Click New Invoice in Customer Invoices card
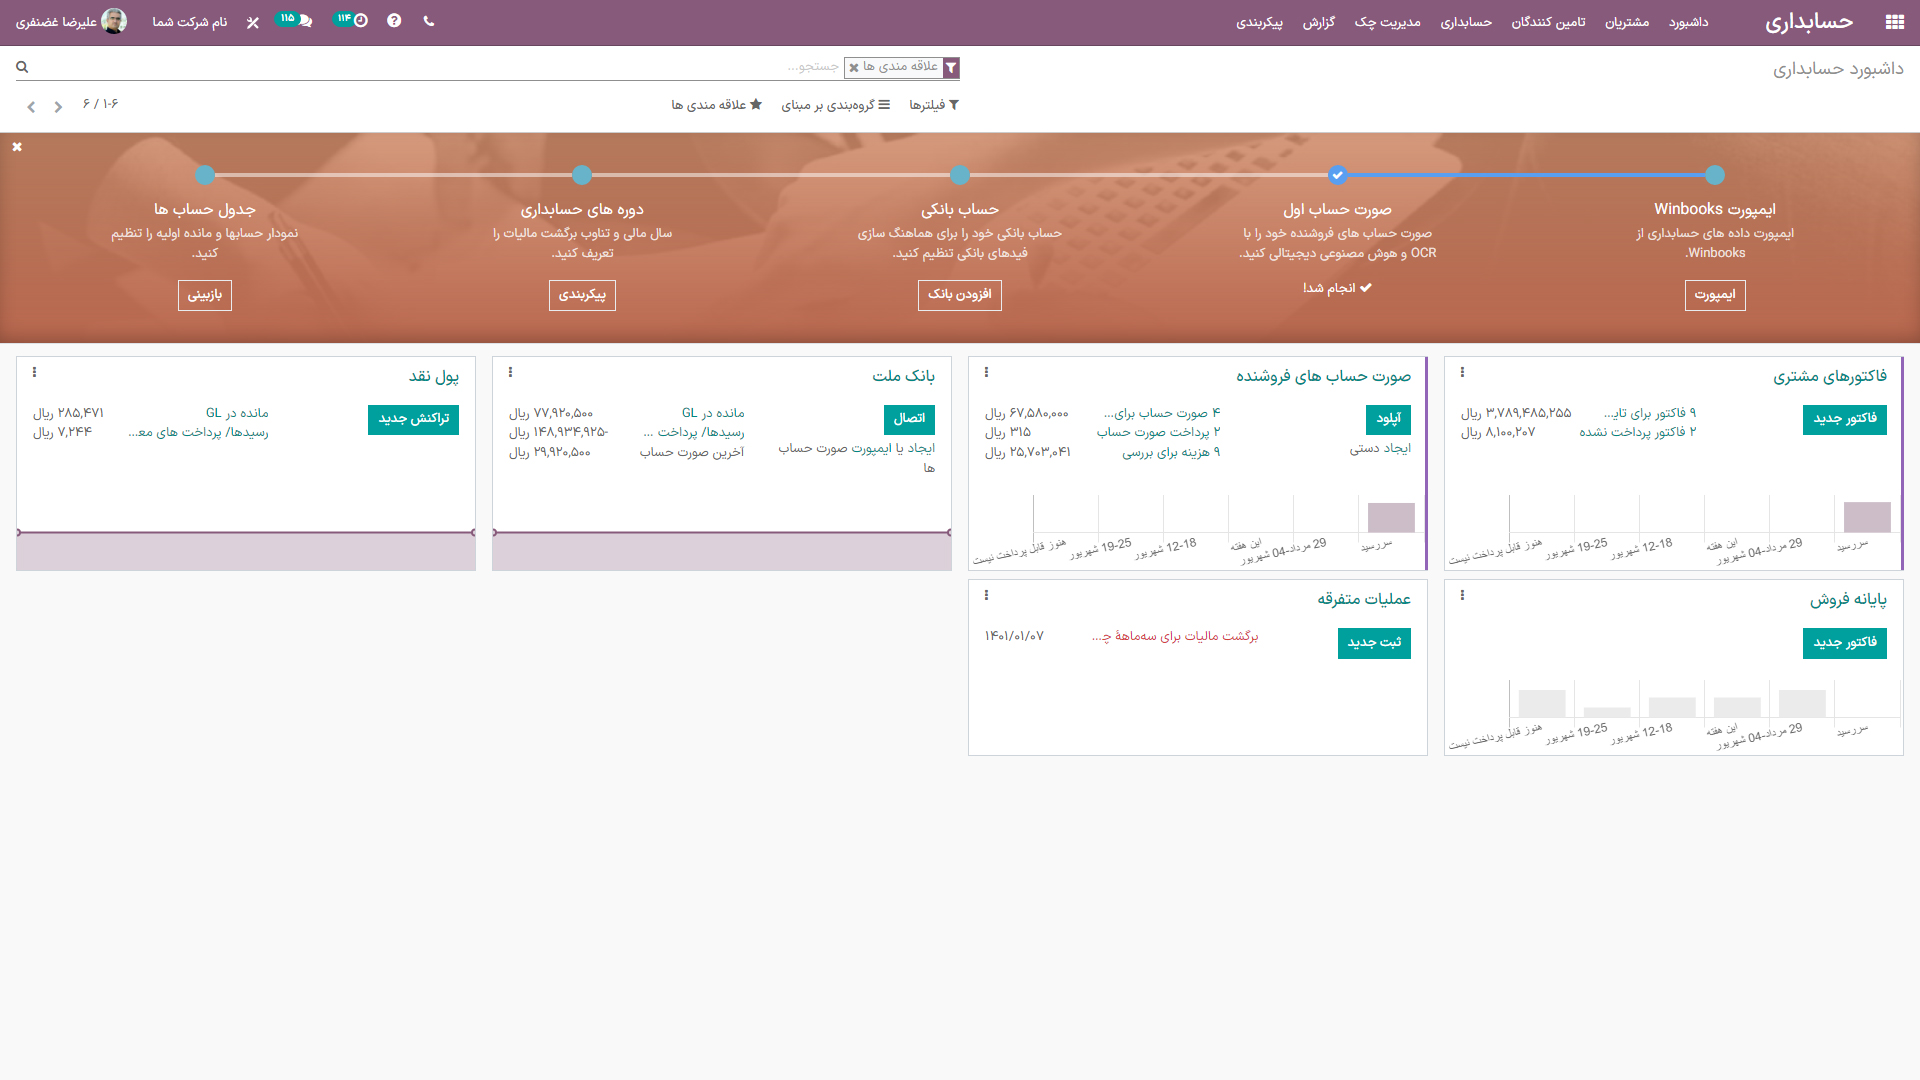The image size is (1920, 1080). coord(1844,419)
